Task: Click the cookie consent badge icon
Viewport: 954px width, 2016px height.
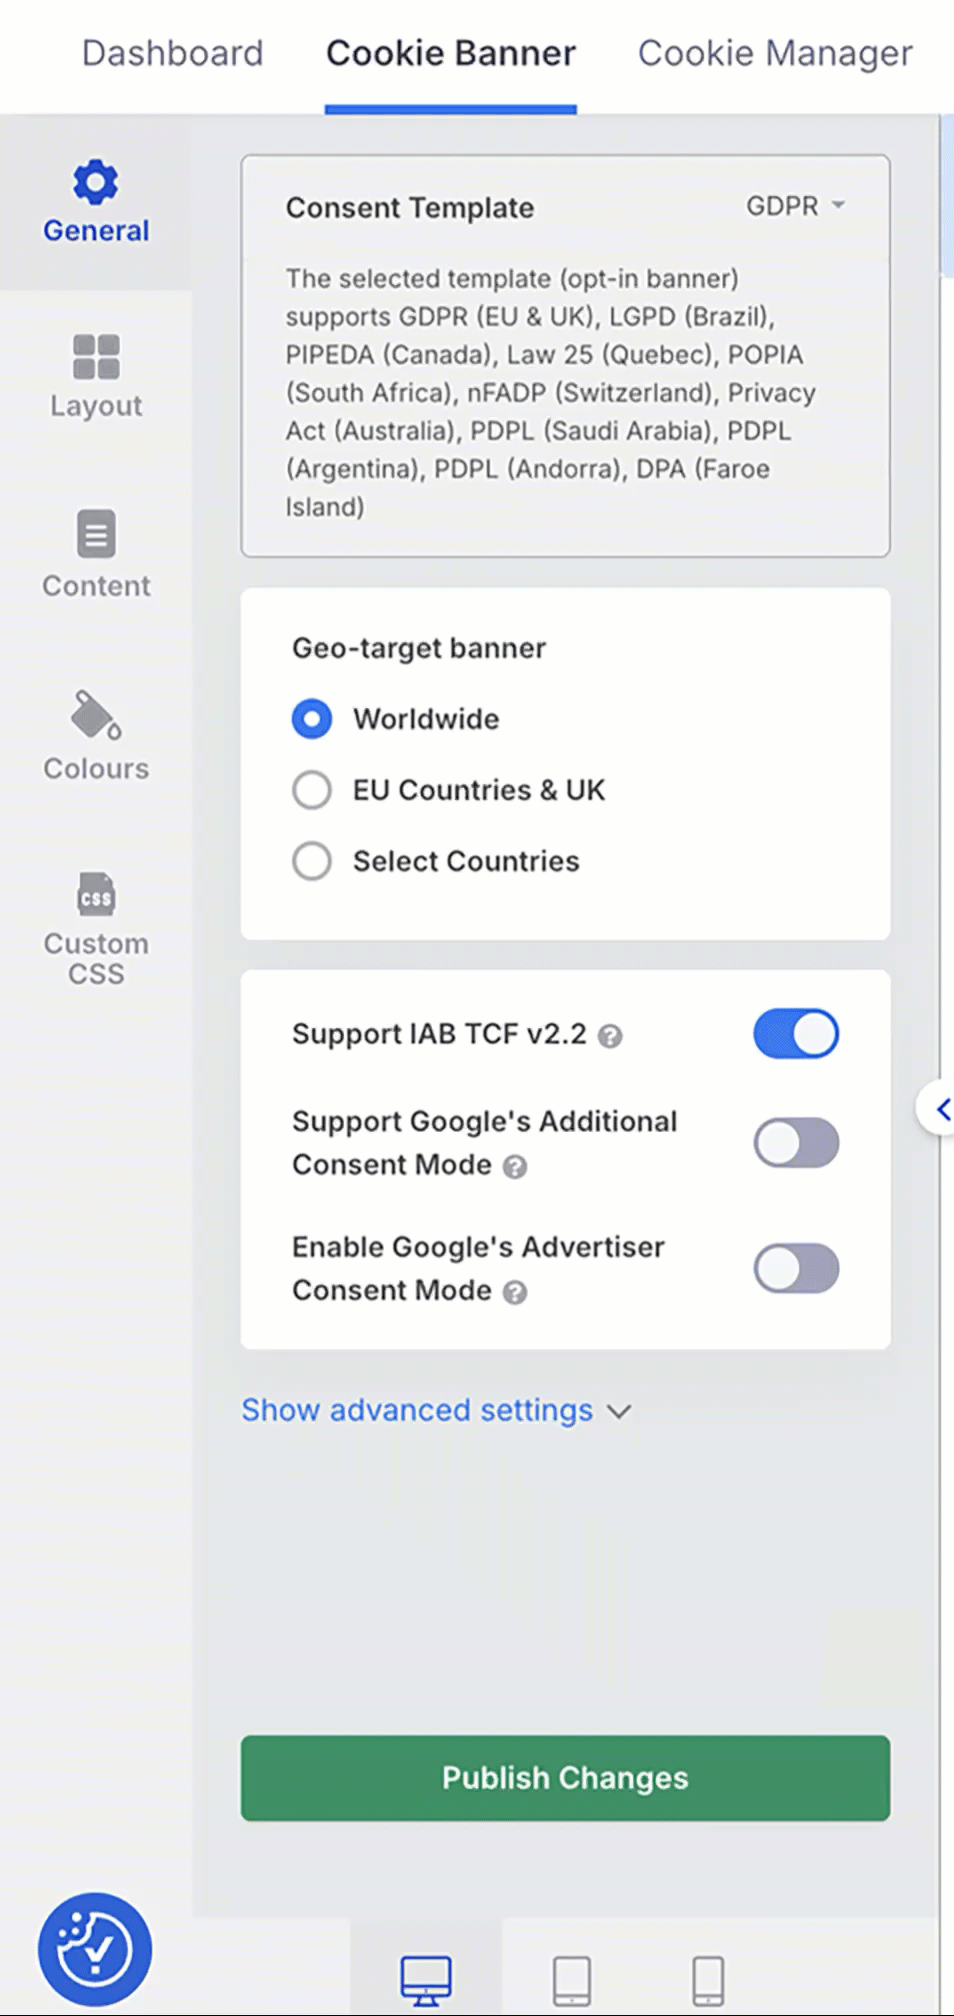Action: tap(95, 1949)
